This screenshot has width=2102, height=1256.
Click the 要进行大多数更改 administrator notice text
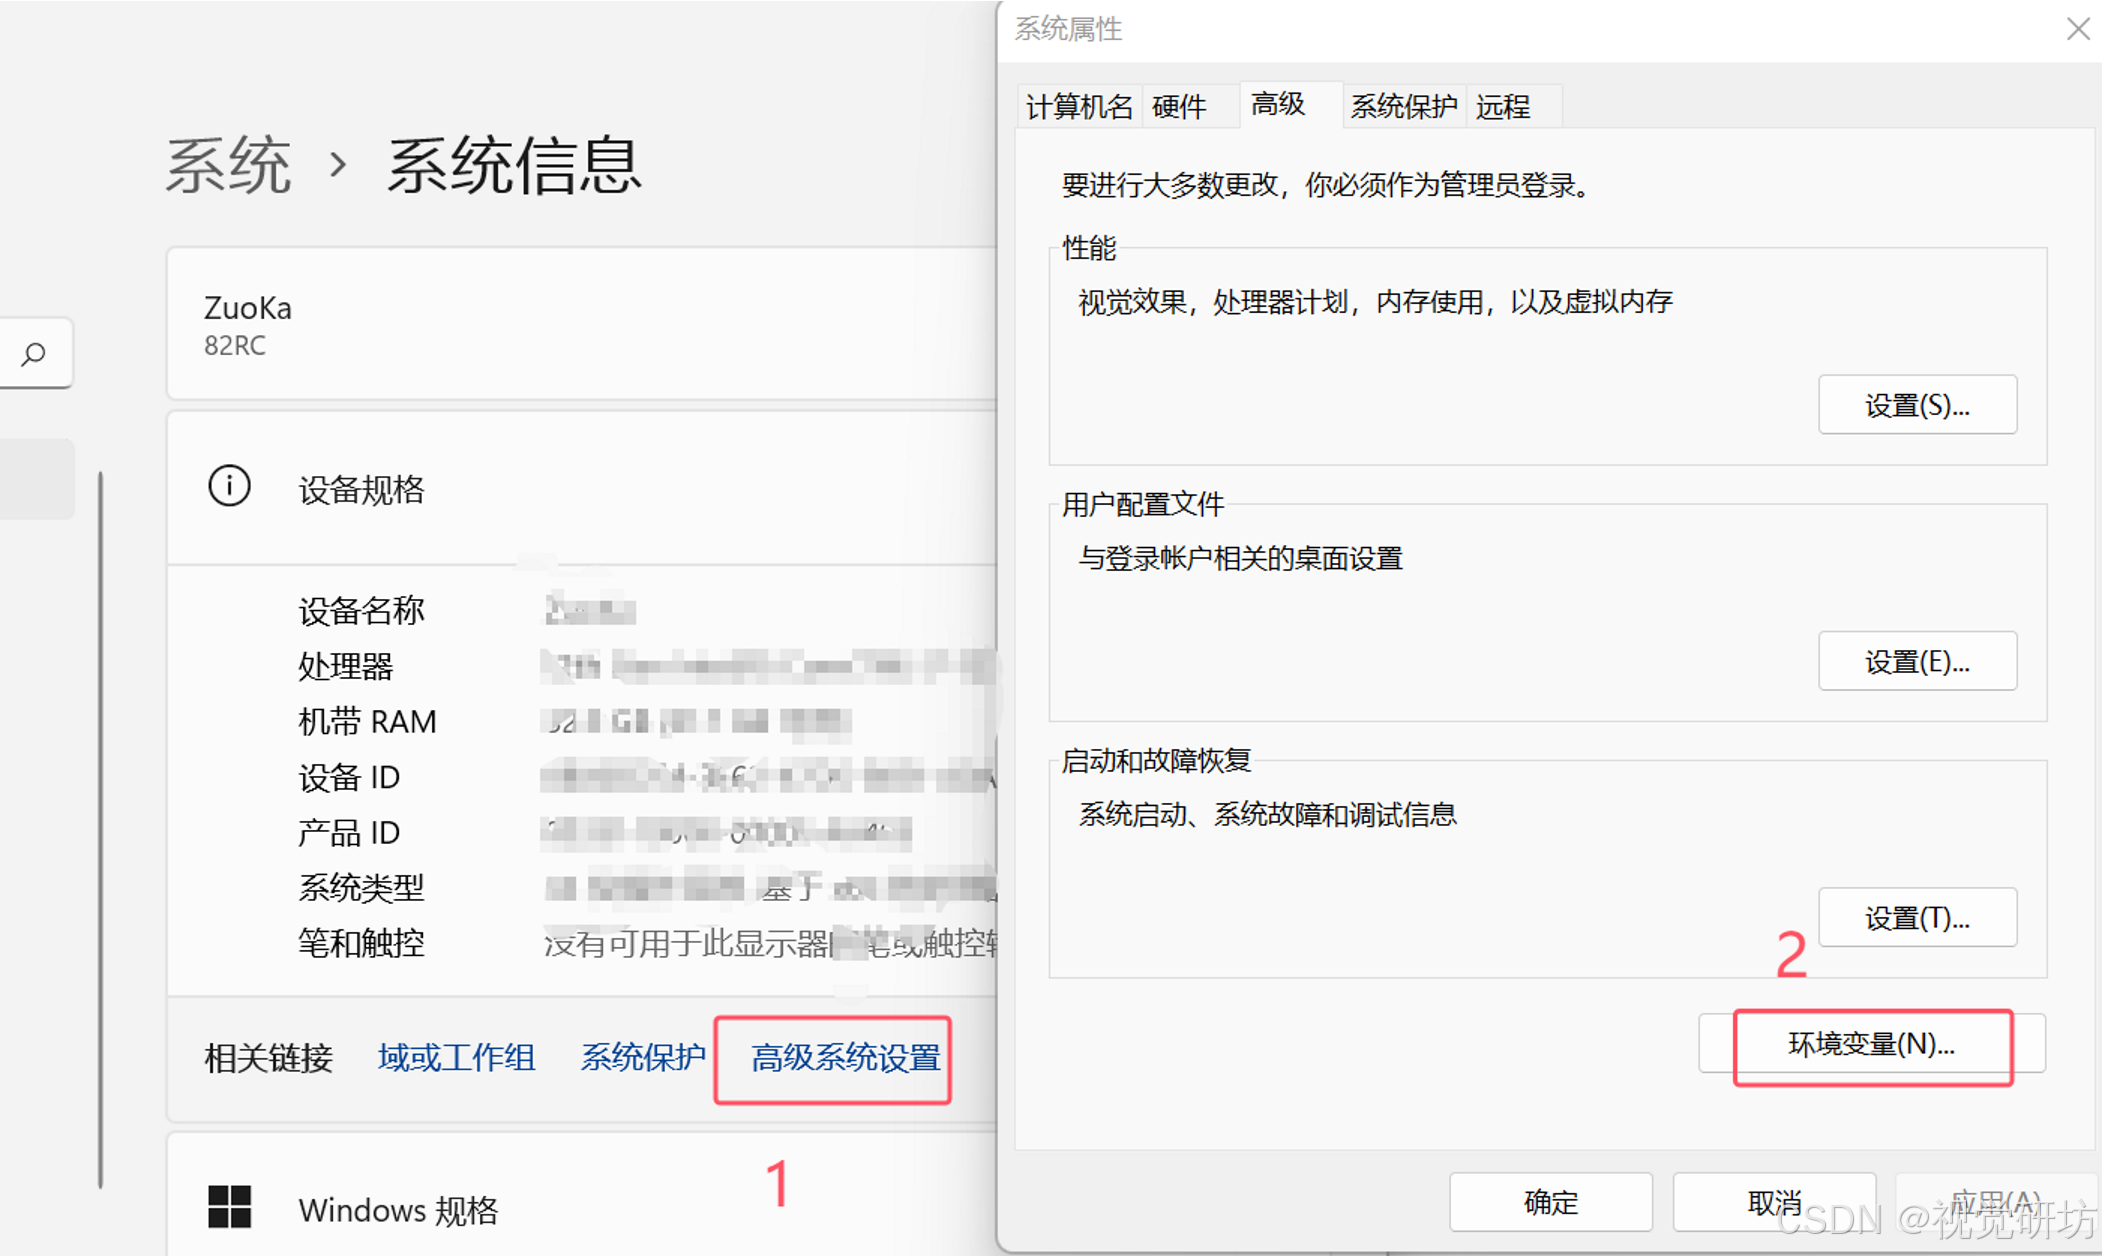click(1326, 185)
